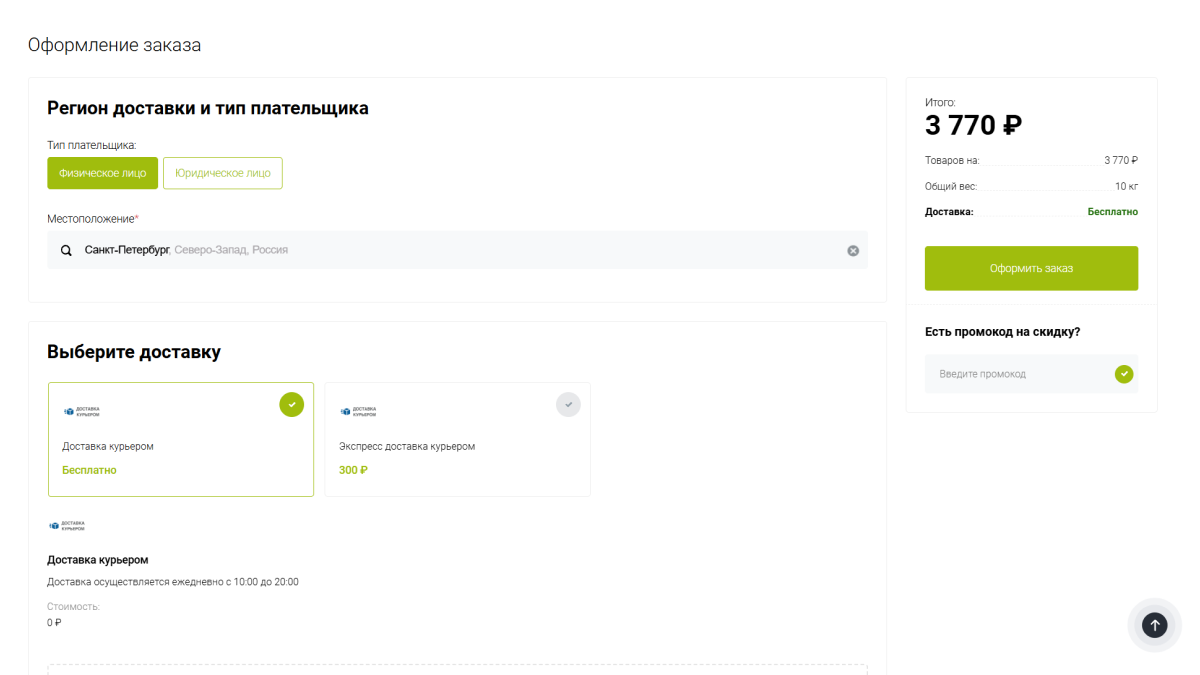Viewport: 1200px width, 675px height.
Task: Click courier logo in Доставка курьером card
Action: click(81, 411)
